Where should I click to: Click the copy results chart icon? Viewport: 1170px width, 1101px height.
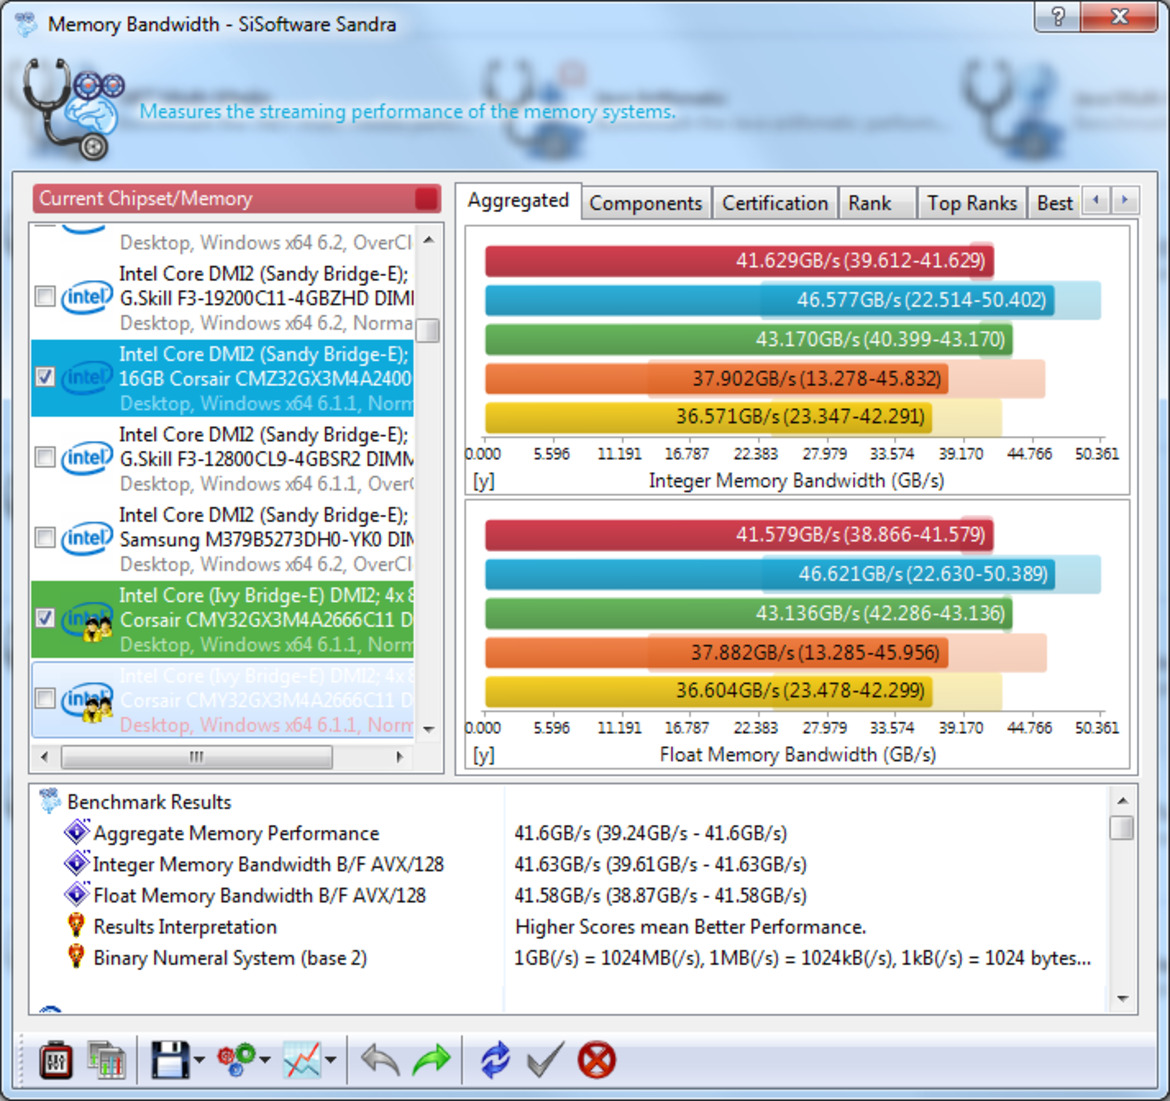click(x=105, y=1060)
